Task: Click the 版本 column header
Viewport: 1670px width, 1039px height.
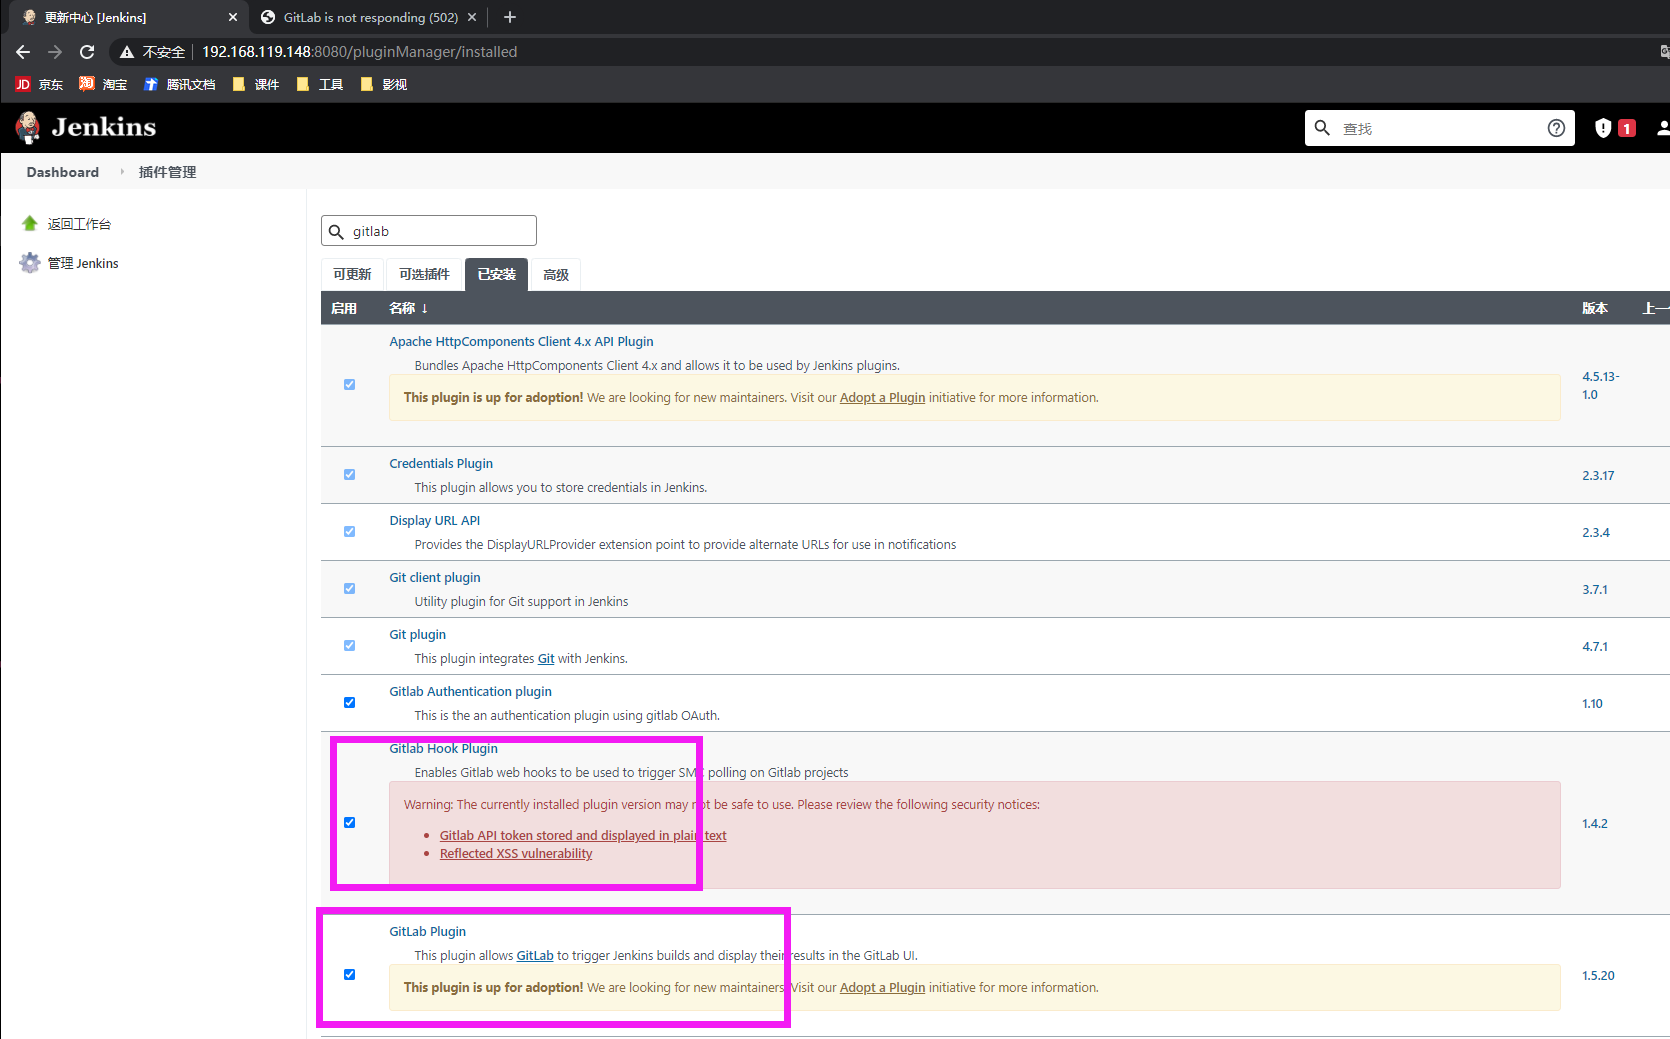Action: [1595, 308]
